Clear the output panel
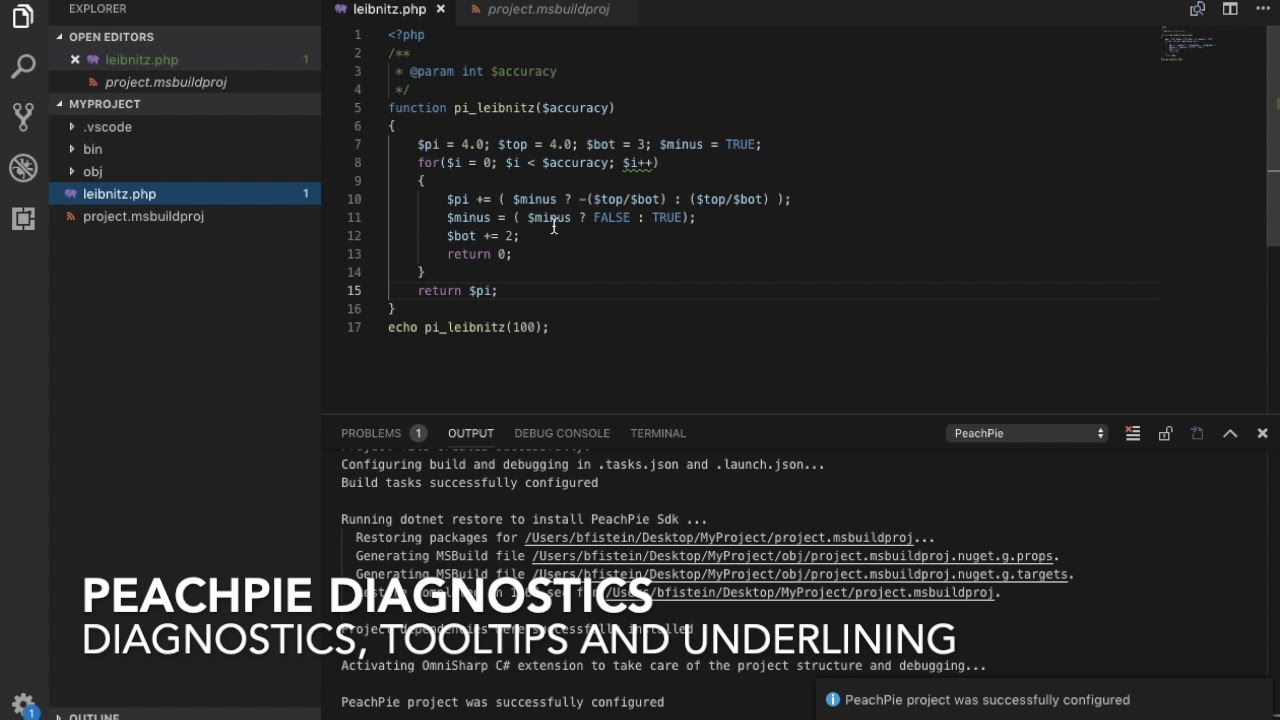 (x=1132, y=433)
